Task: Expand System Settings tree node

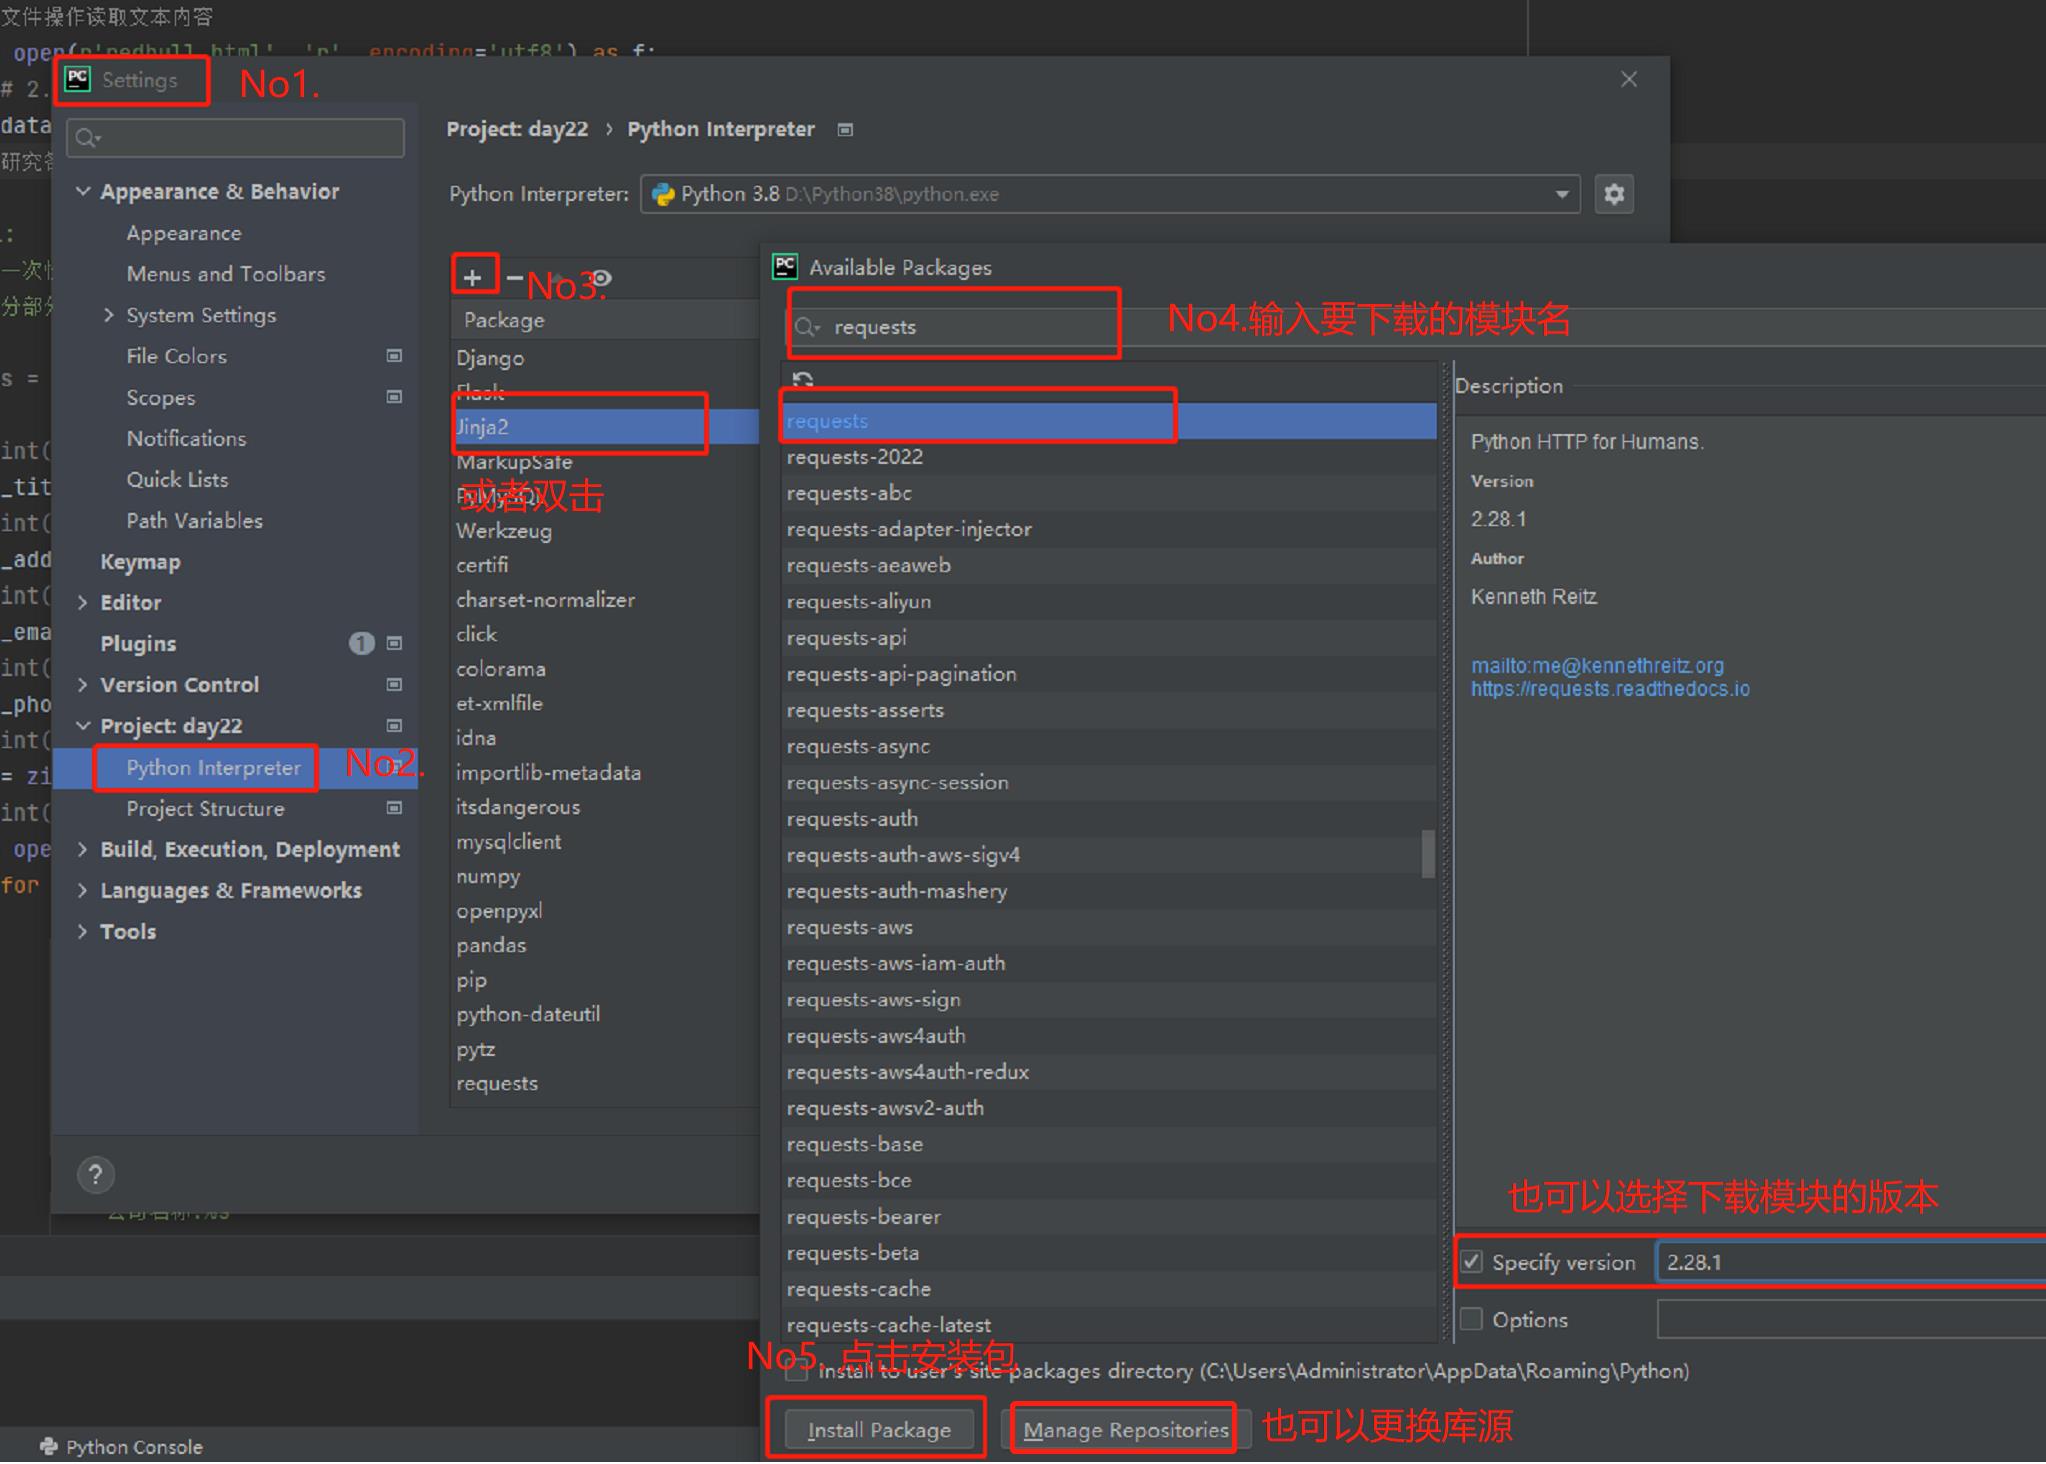Action: [109, 315]
